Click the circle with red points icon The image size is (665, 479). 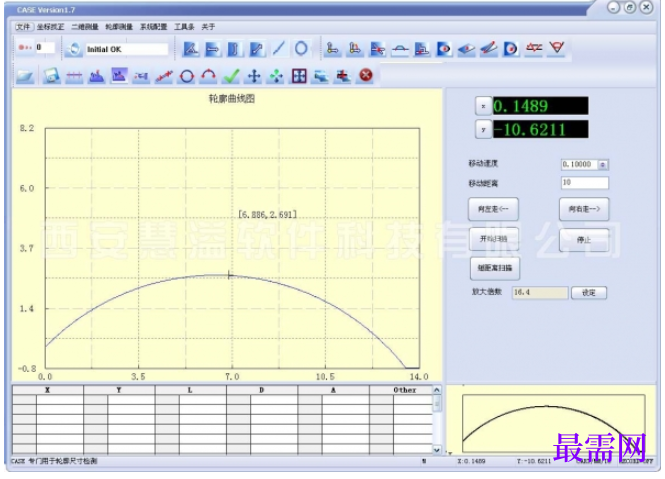187,76
